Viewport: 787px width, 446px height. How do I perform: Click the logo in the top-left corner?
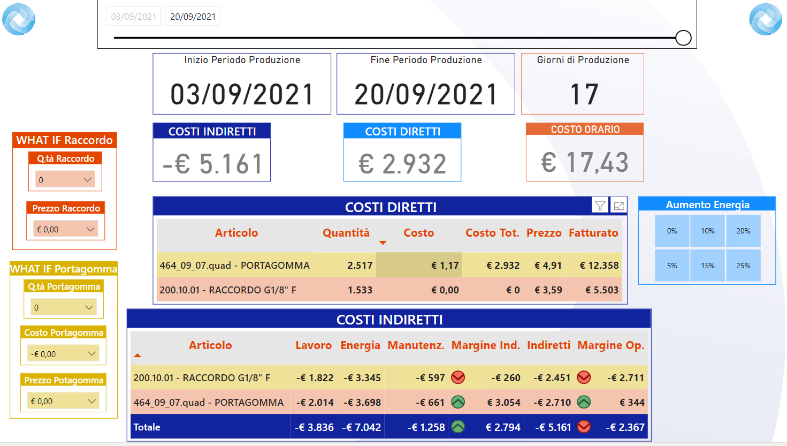tap(18, 19)
